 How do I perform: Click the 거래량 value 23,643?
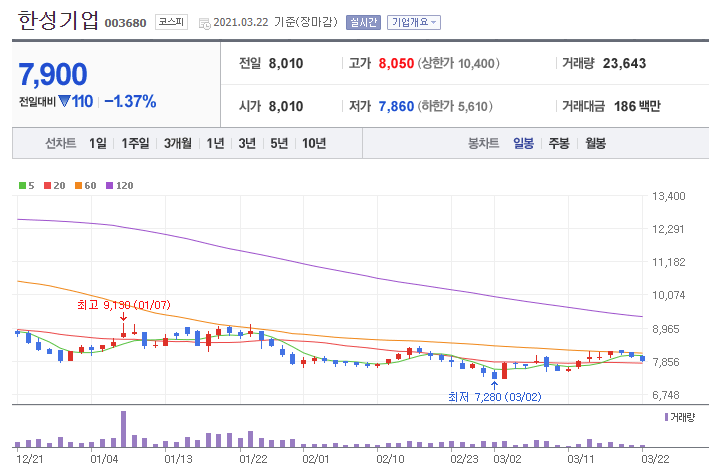click(624, 63)
